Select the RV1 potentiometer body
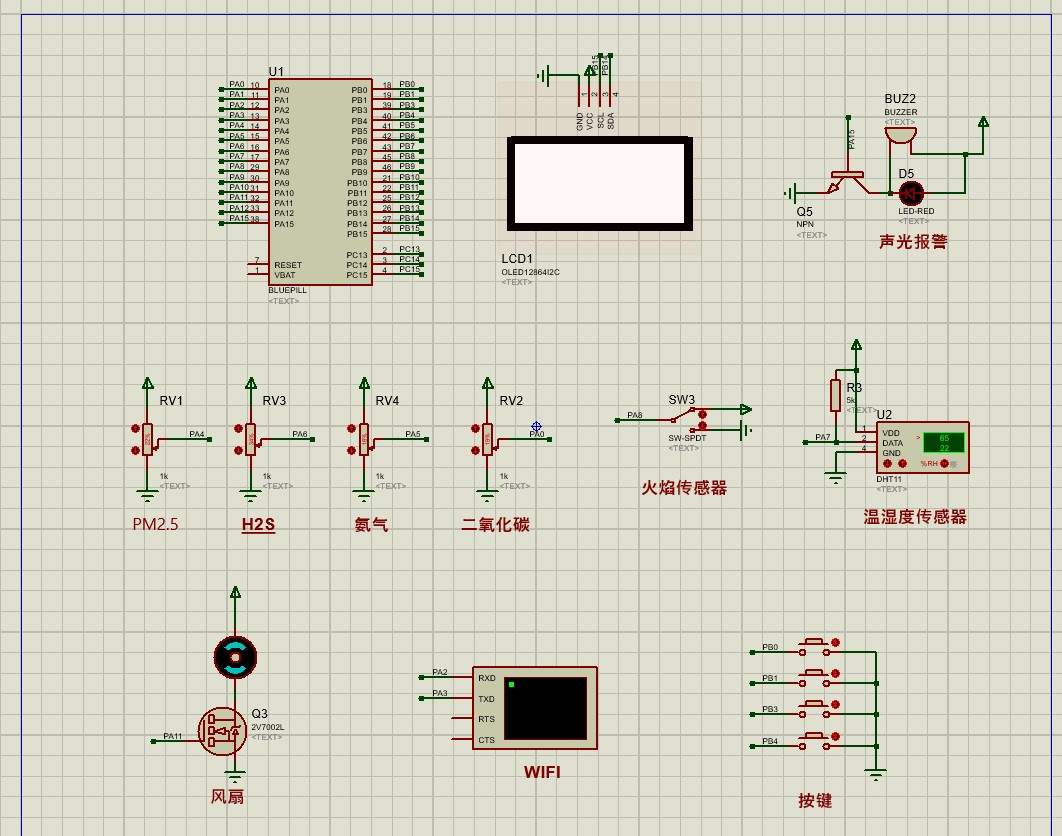The width and height of the screenshot is (1062, 836). 148,439
